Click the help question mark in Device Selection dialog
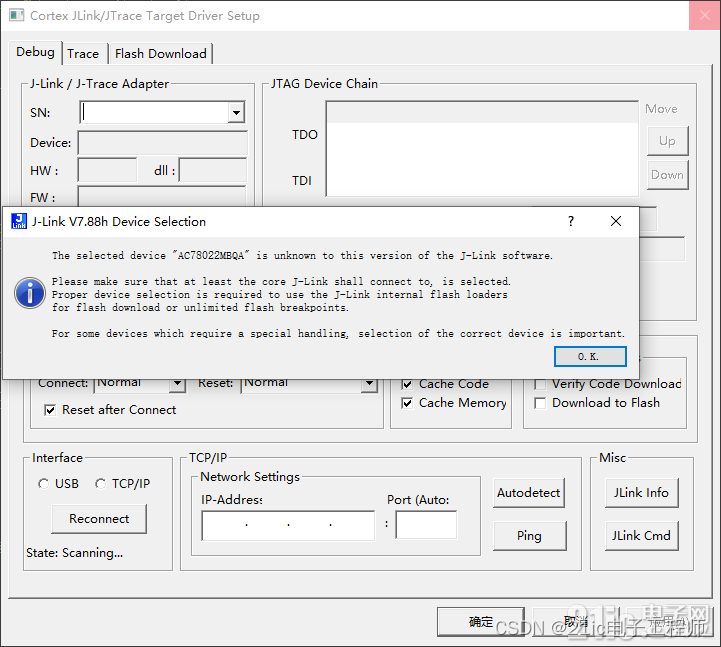This screenshot has height=647, width=721. (x=571, y=221)
